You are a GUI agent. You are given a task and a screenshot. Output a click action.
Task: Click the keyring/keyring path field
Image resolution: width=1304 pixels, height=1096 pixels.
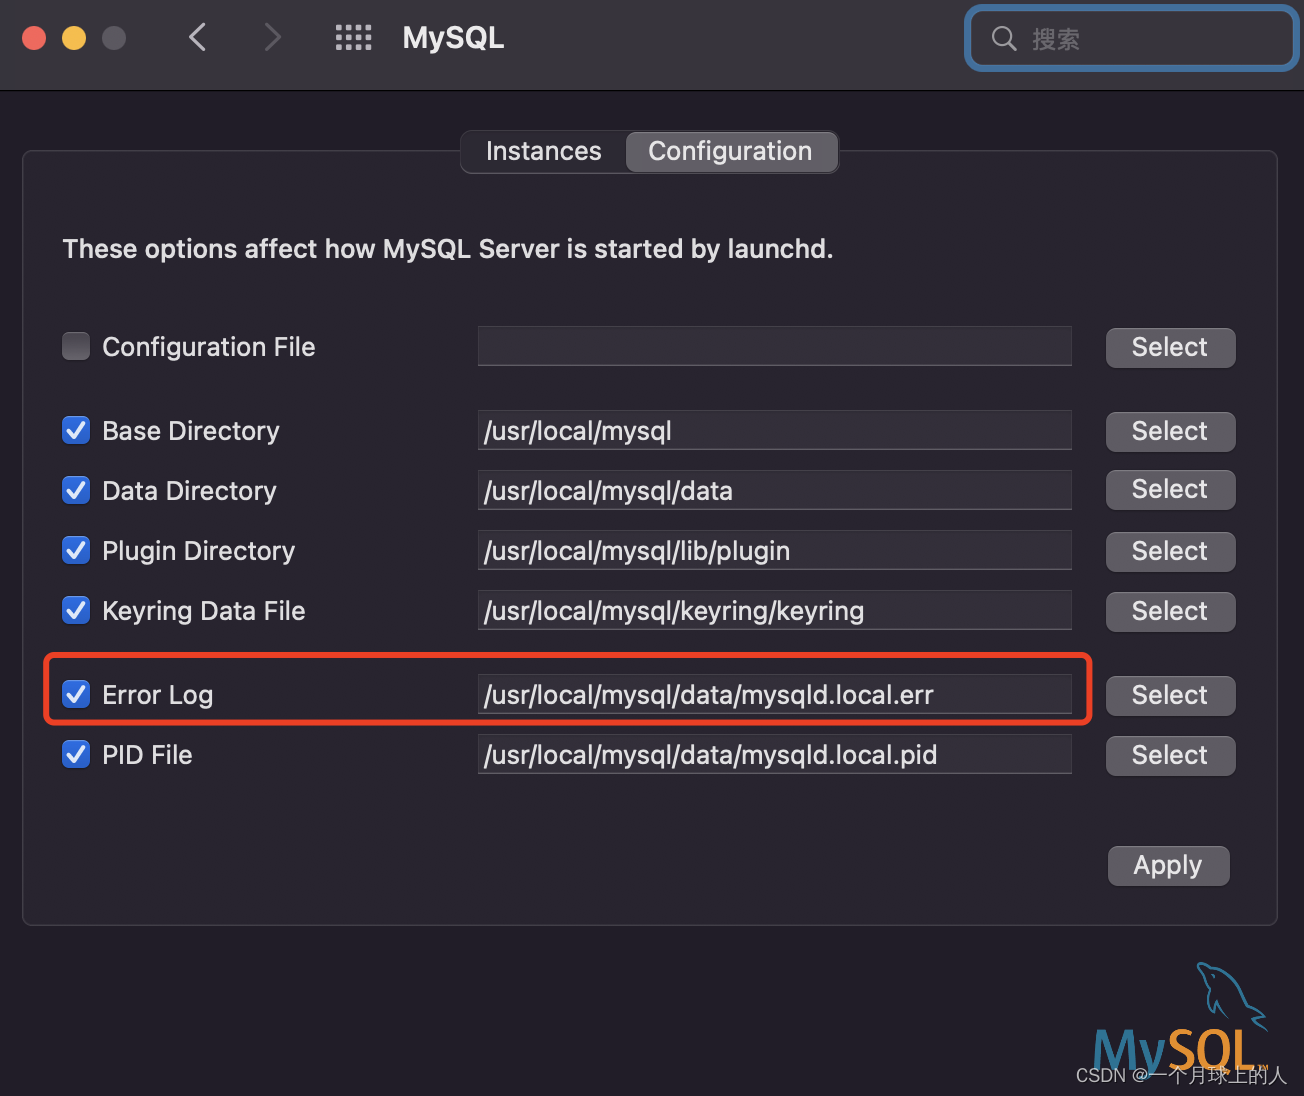coord(774,610)
